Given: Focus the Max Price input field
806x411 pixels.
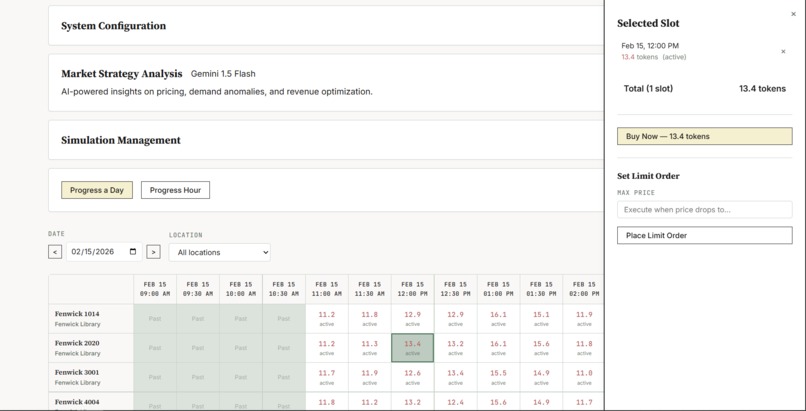Looking at the screenshot, I should 704,210.
